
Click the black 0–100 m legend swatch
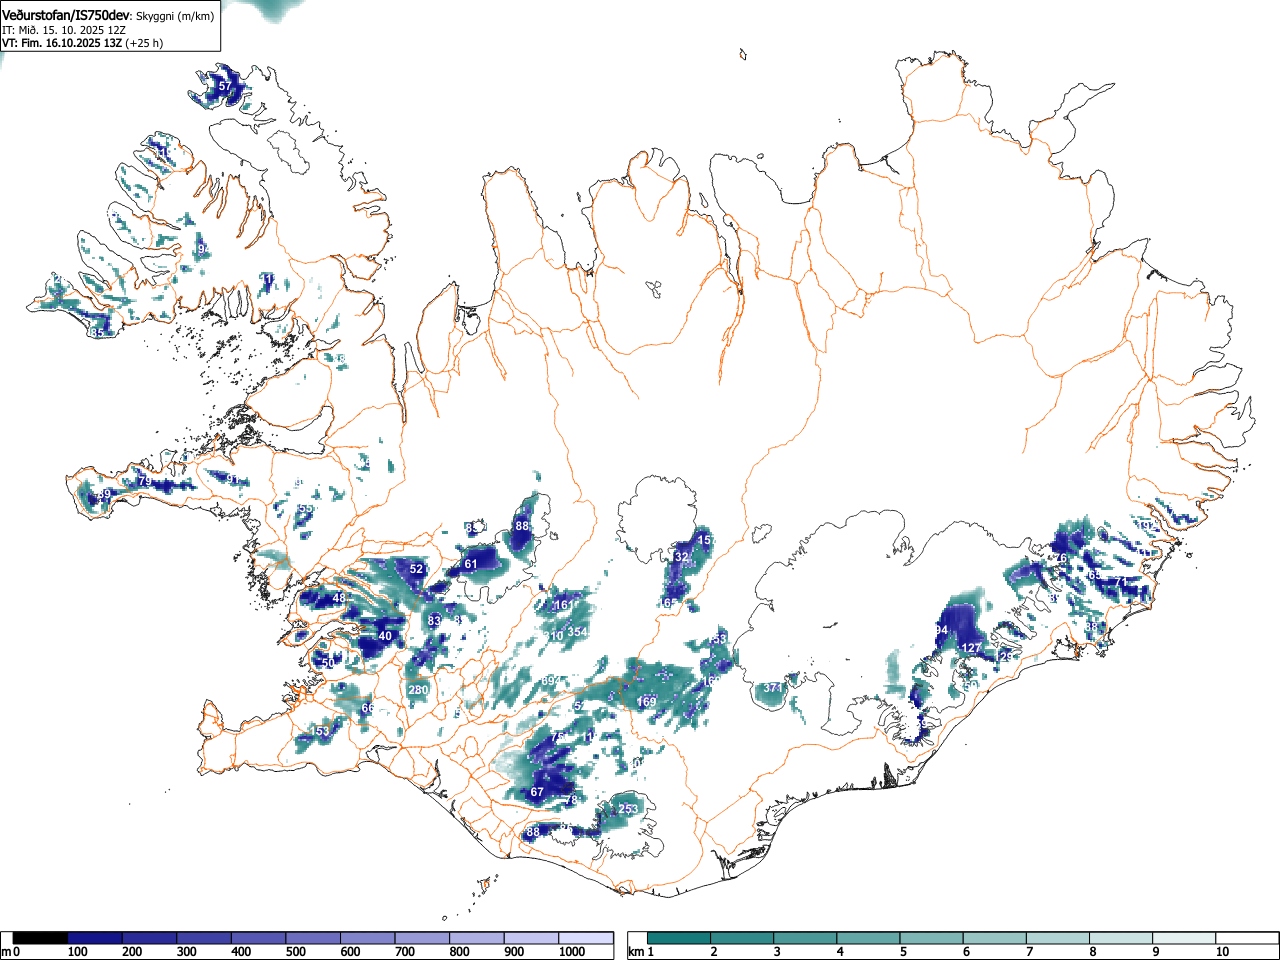(x=41, y=938)
